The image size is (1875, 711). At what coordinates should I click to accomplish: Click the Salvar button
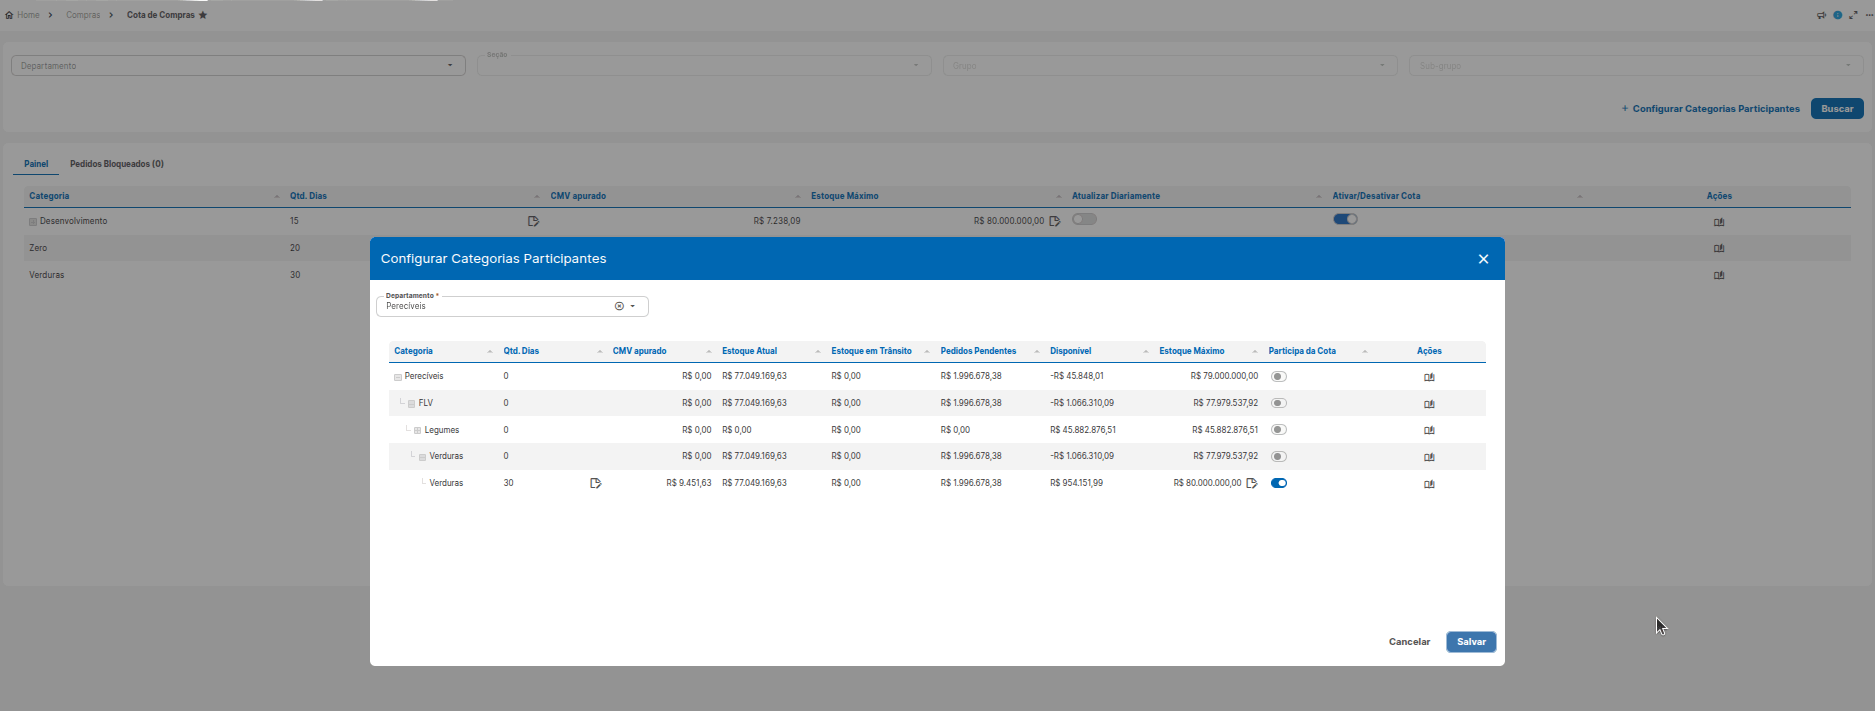click(1471, 642)
